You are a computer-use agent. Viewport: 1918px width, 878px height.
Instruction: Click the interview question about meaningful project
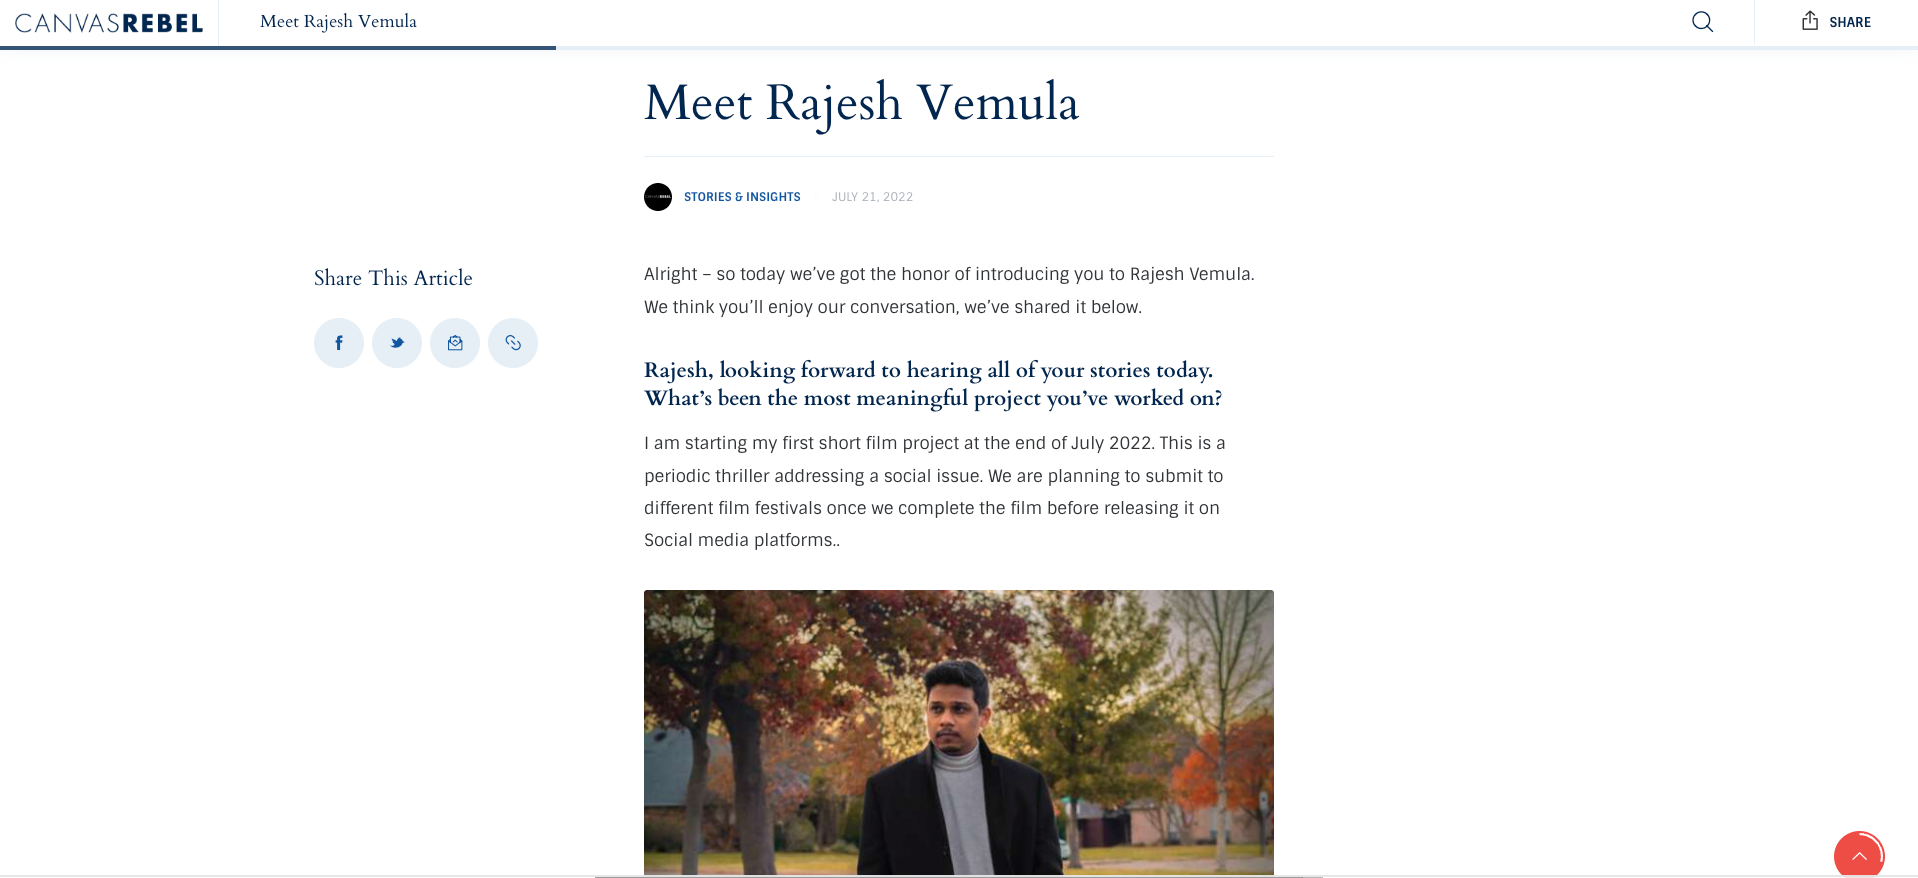coord(932,384)
